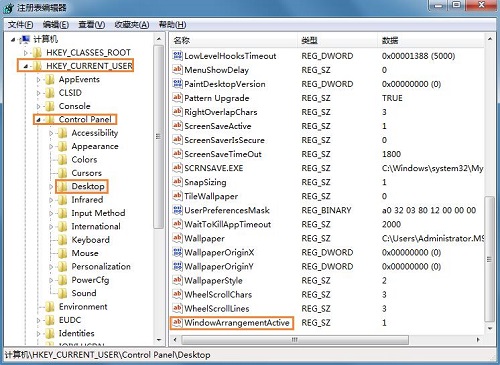
Task: Click the Personalization folder icon
Action: [62, 267]
